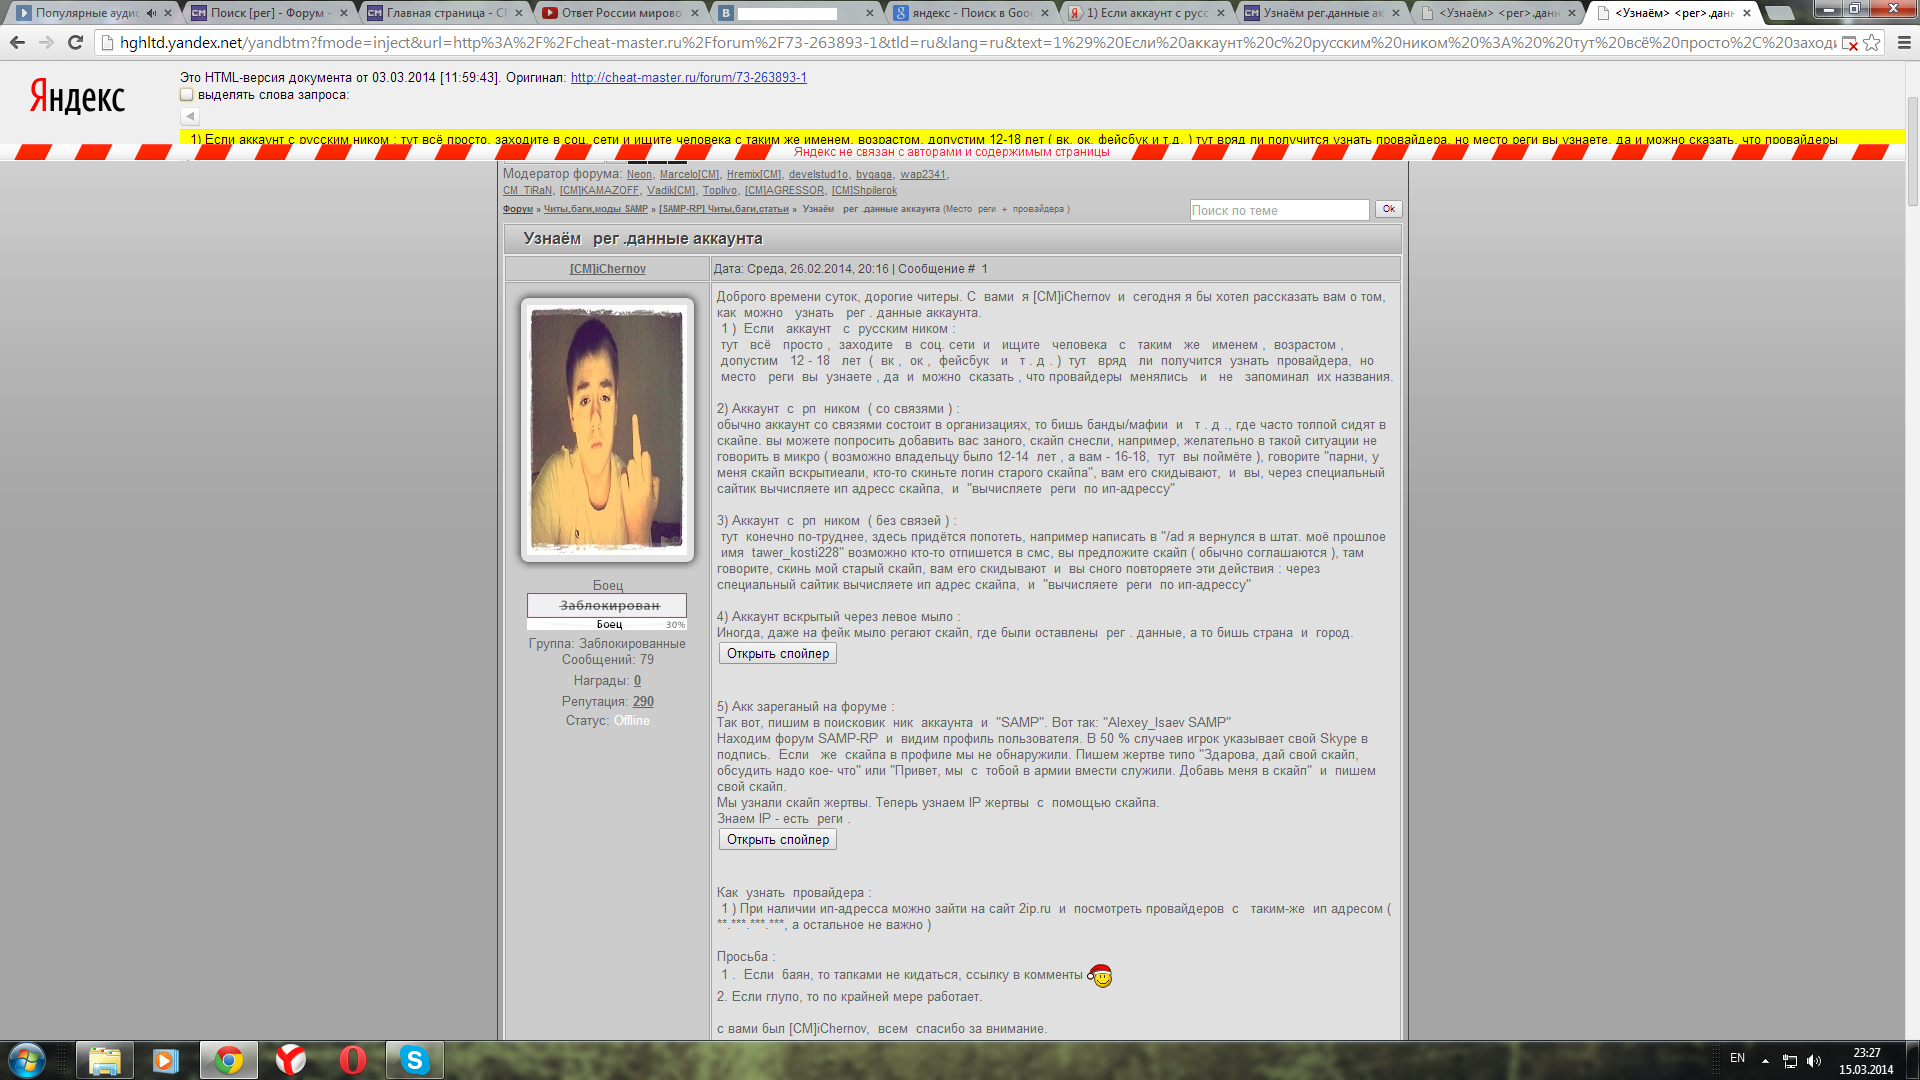
Task: Expand the first 'Открыть спойлер' section
Action: click(777, 654)
